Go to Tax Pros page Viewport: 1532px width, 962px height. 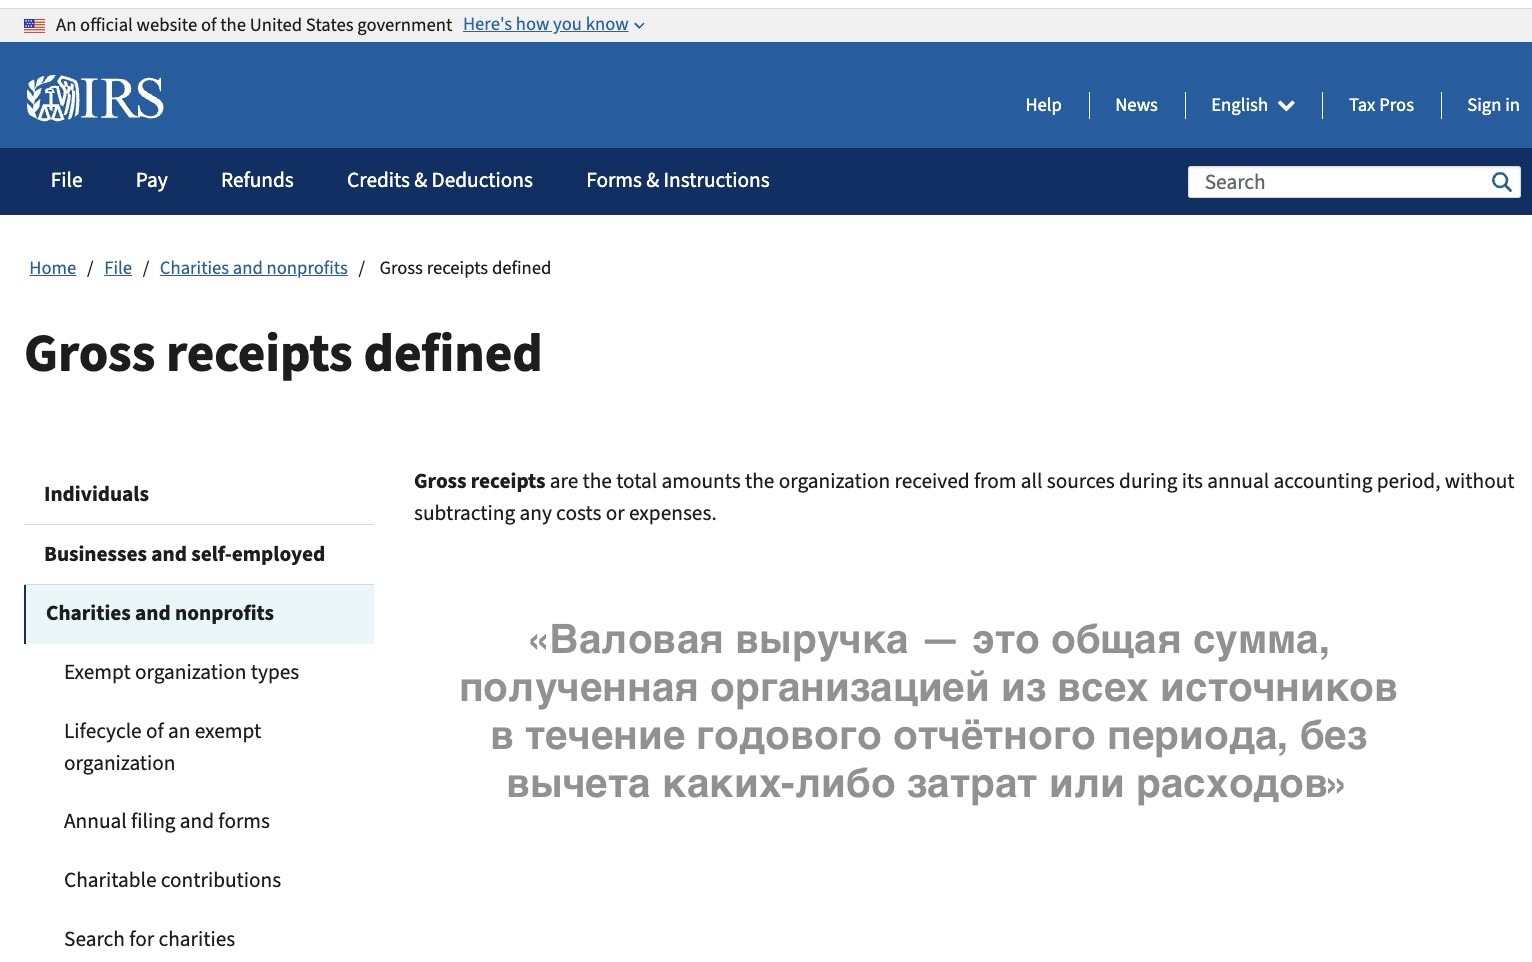[x=1381, y=105]
